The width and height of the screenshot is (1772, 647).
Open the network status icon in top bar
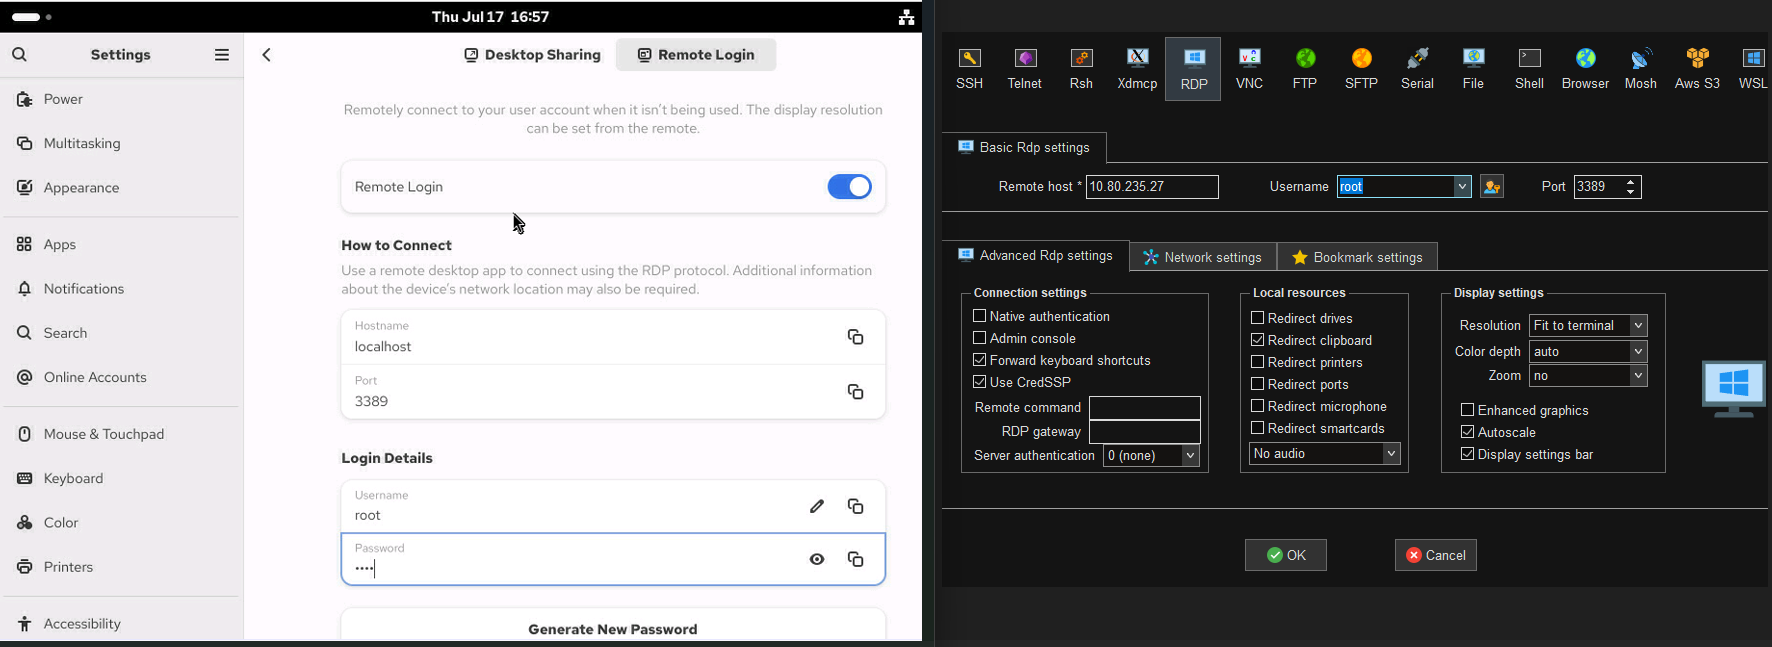(x=906, y=17)
